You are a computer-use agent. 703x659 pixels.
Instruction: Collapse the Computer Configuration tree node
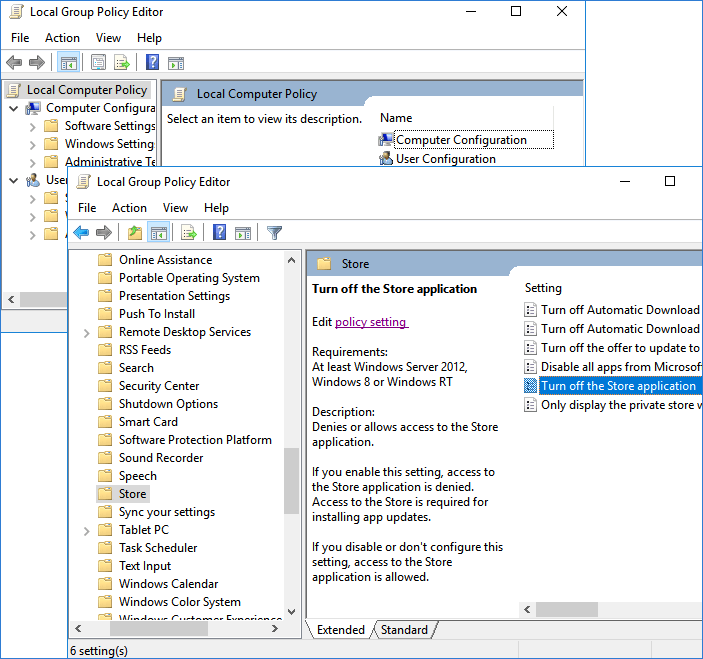pos(13,108)
